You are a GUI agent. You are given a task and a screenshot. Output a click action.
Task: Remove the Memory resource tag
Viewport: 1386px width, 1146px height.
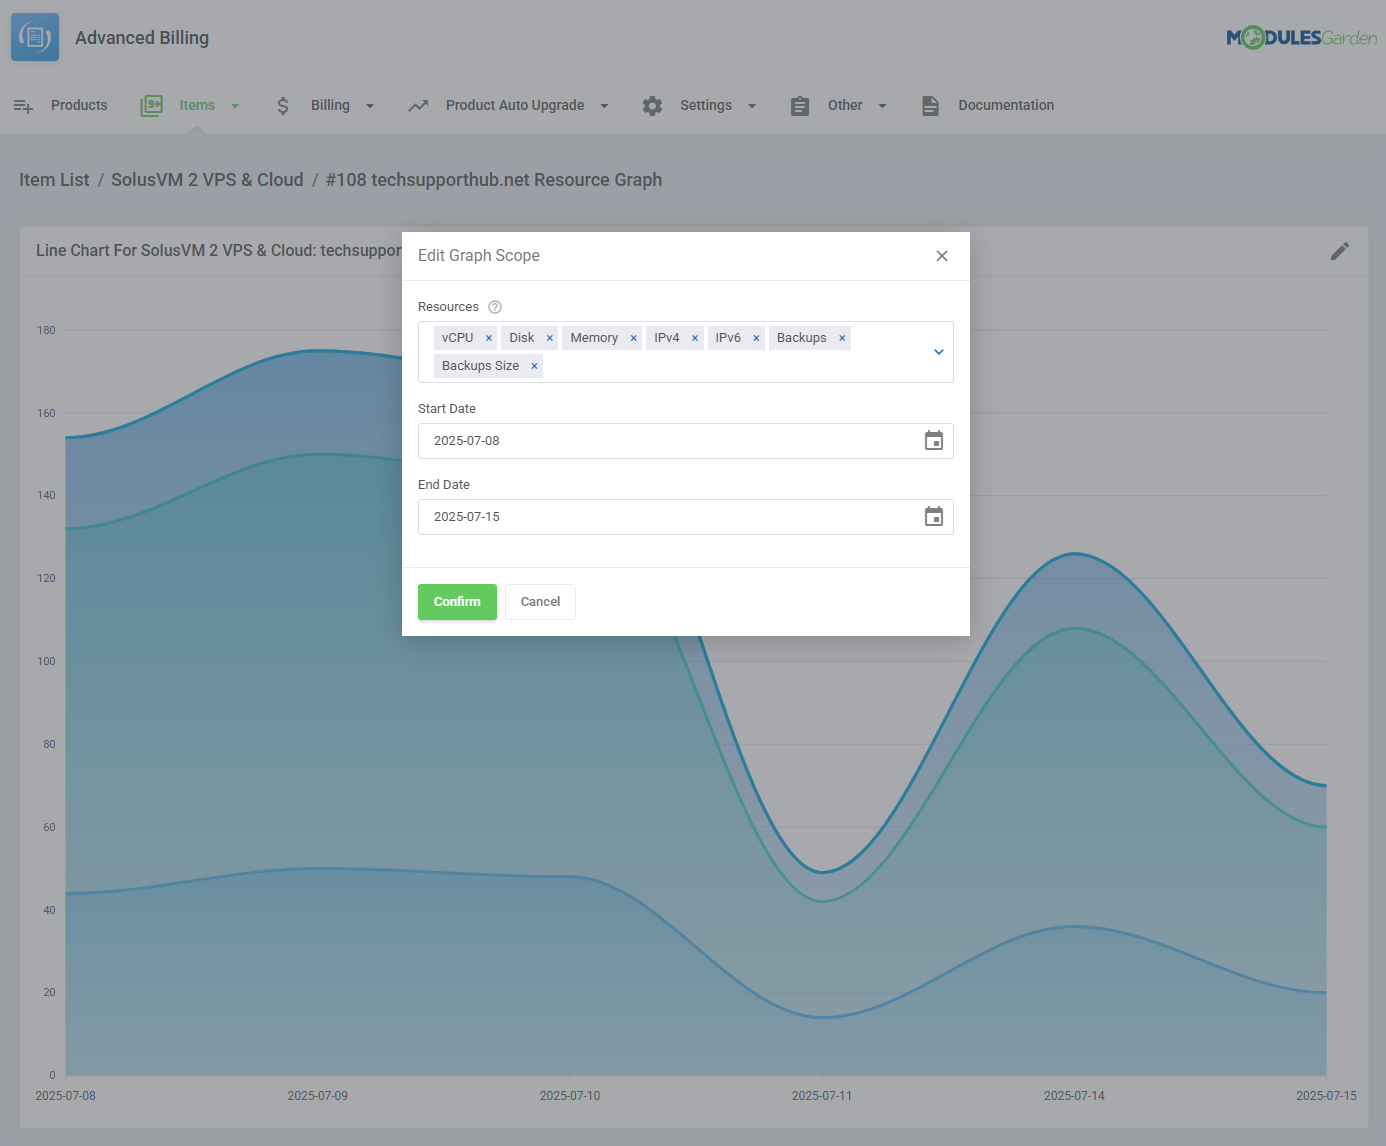click(x=633, y=338)
